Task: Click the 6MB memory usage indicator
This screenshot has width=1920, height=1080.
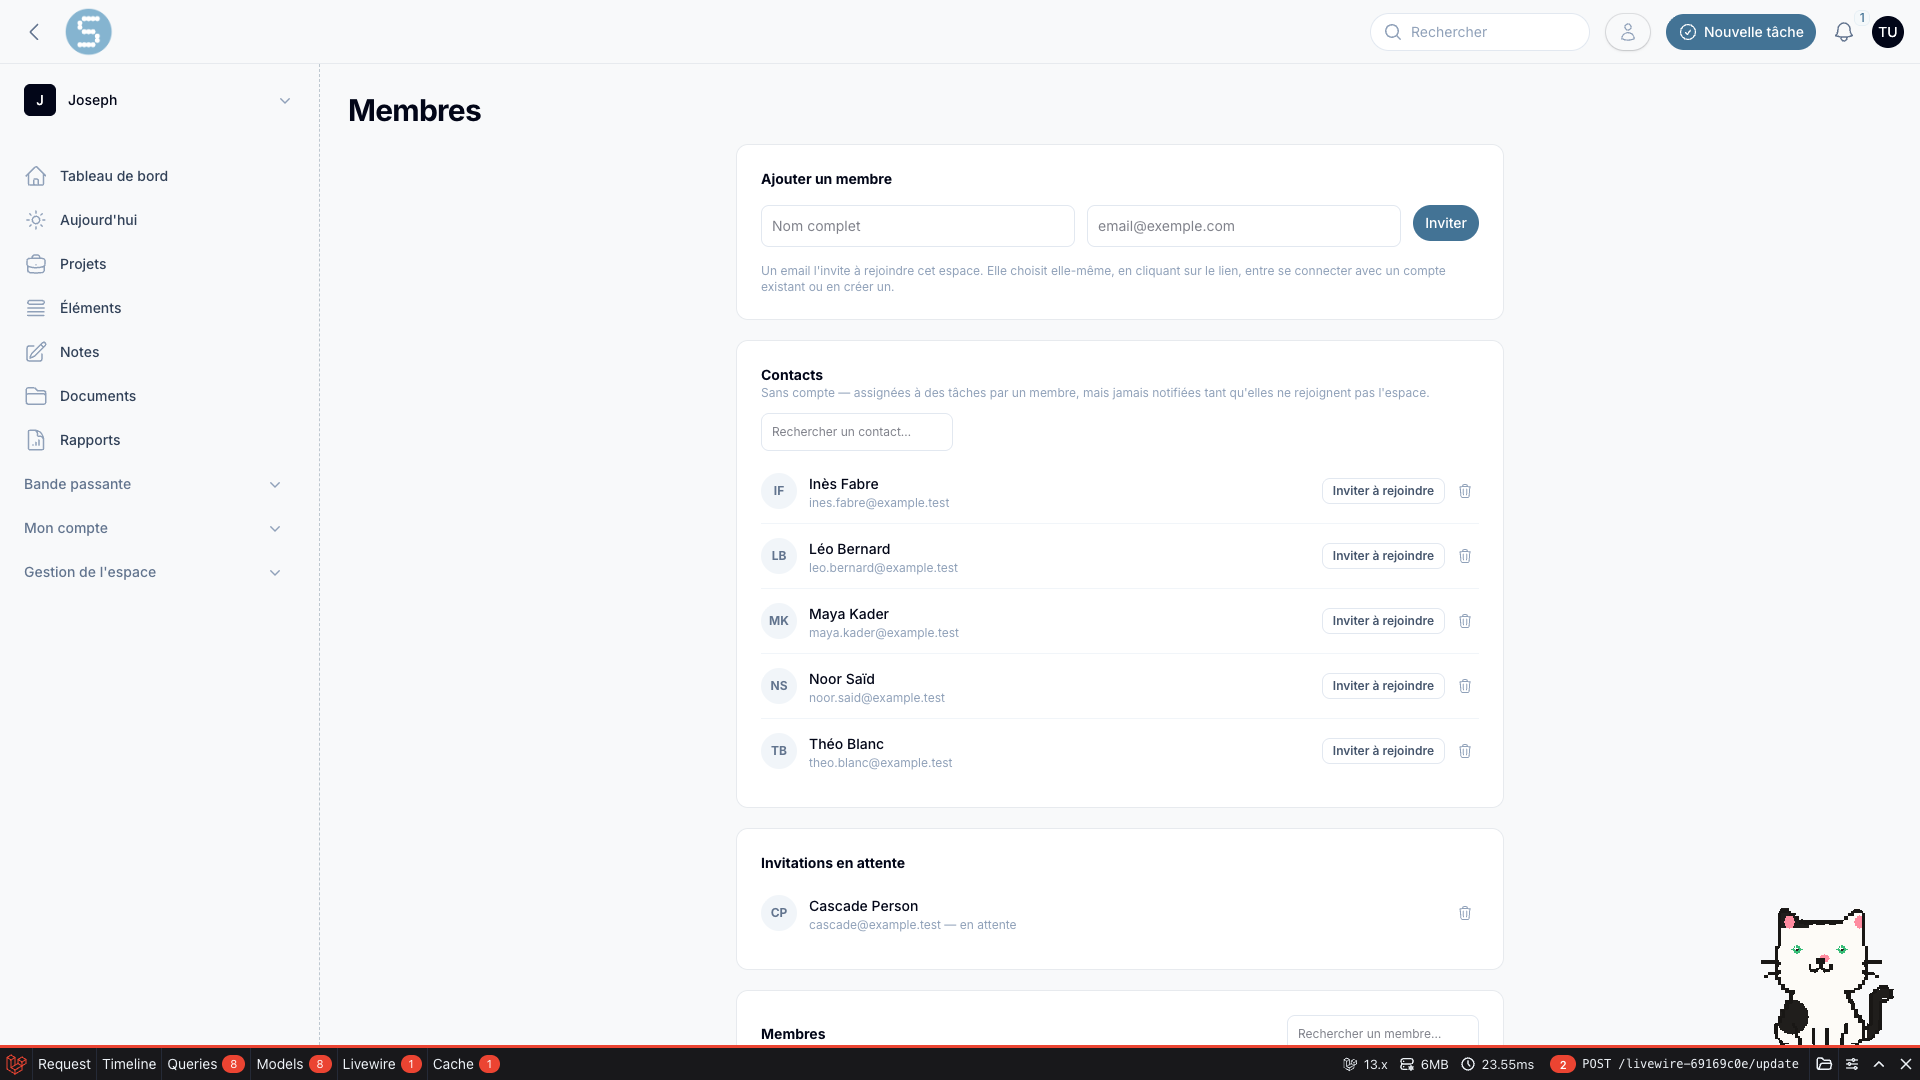Action: [1424, 1064]
